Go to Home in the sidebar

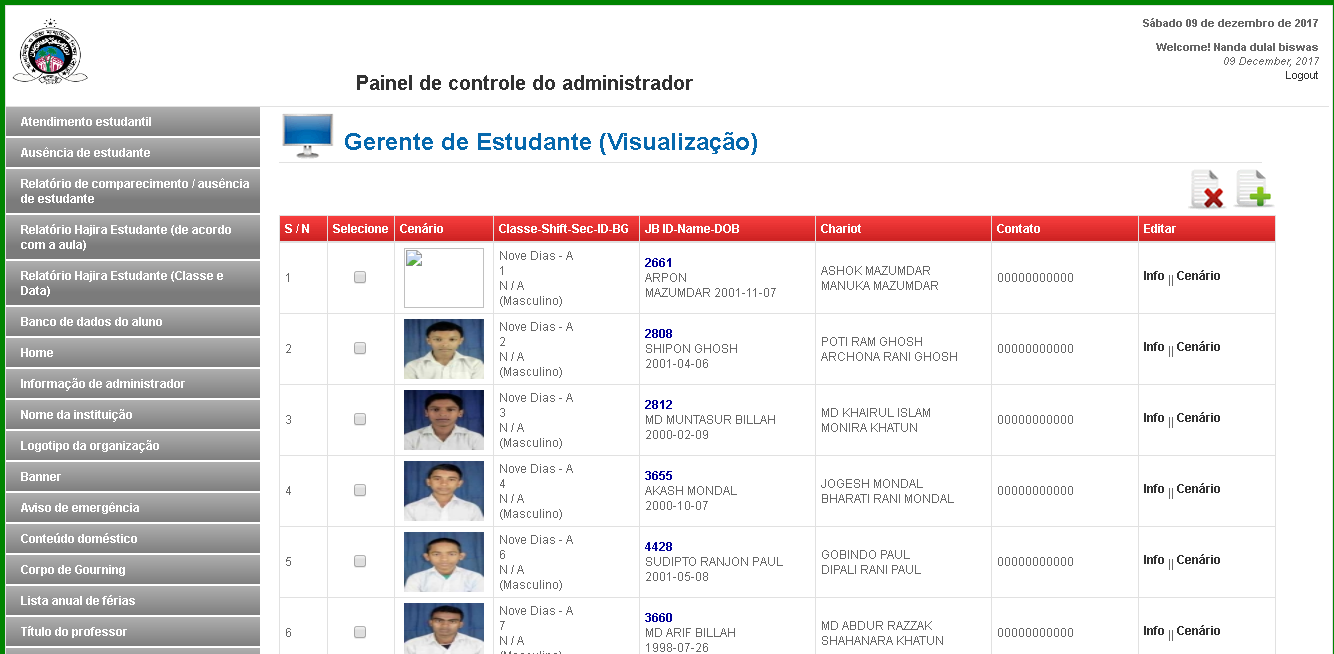(x=133, y=353)
